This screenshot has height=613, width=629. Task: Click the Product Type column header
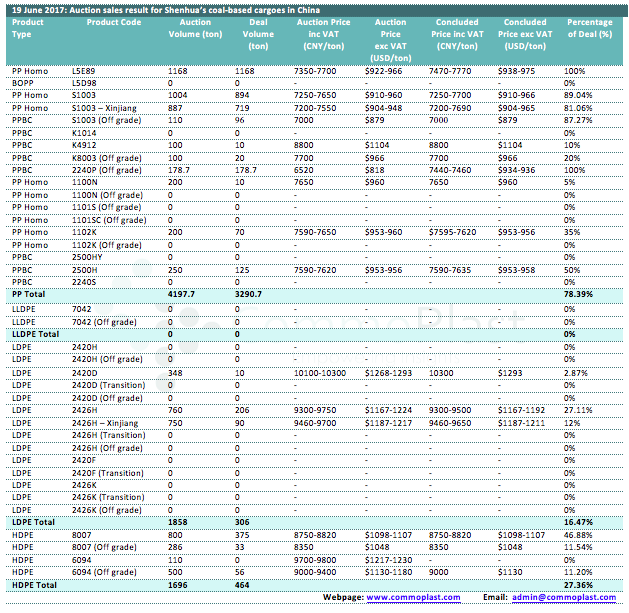coord(28,27)
